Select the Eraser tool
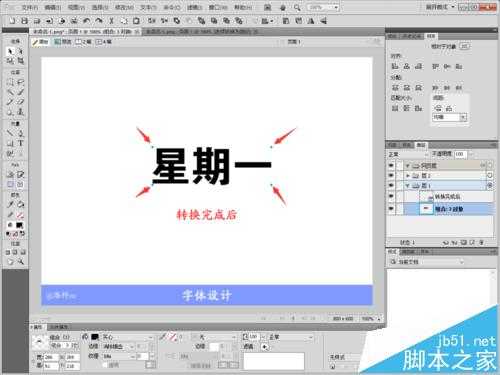The image size is (500, 375). [x=20, y=102]
